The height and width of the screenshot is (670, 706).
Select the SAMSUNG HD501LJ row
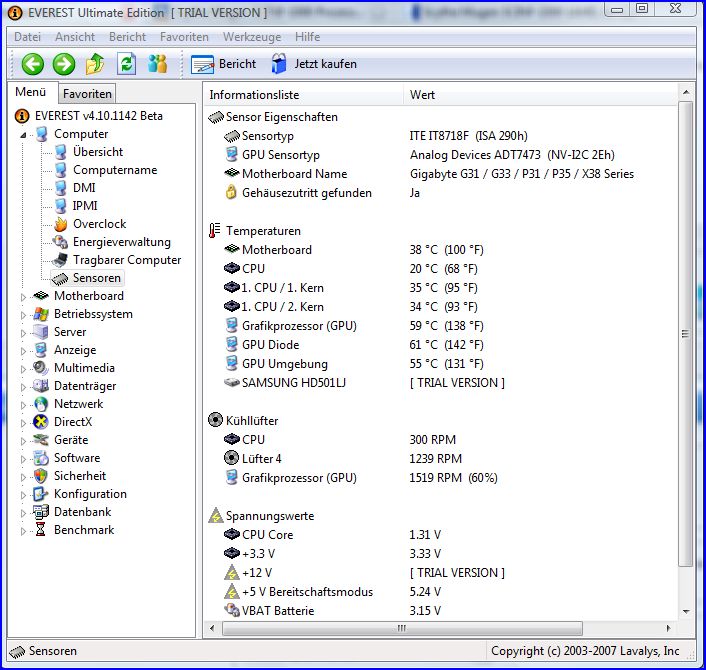point(441,383)
